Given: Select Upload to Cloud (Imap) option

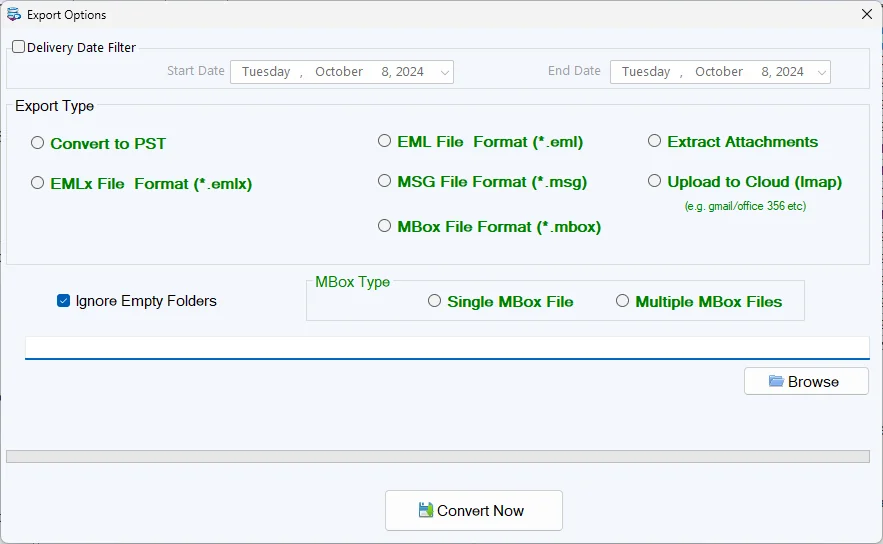Looking at the screenshot, I should point(655,181).
